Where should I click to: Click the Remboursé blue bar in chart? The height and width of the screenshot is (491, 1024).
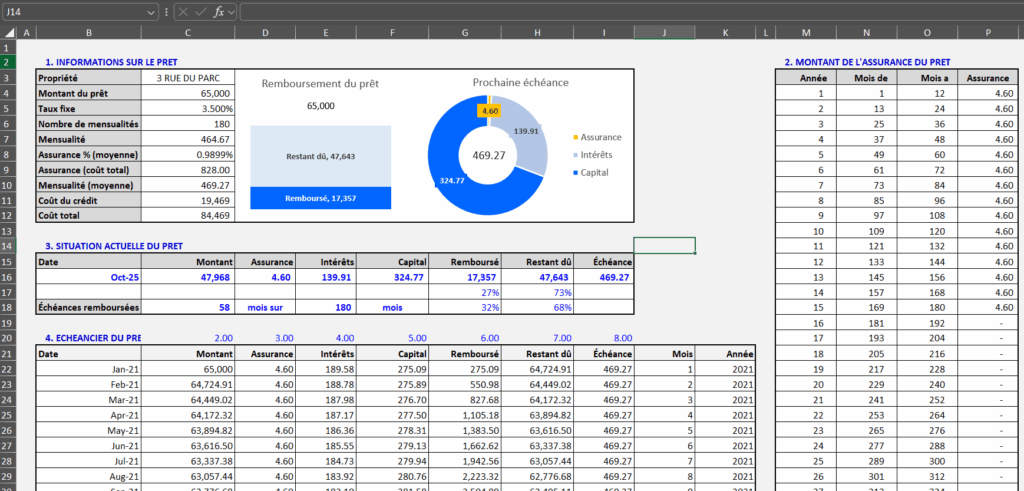coord(320,198)
